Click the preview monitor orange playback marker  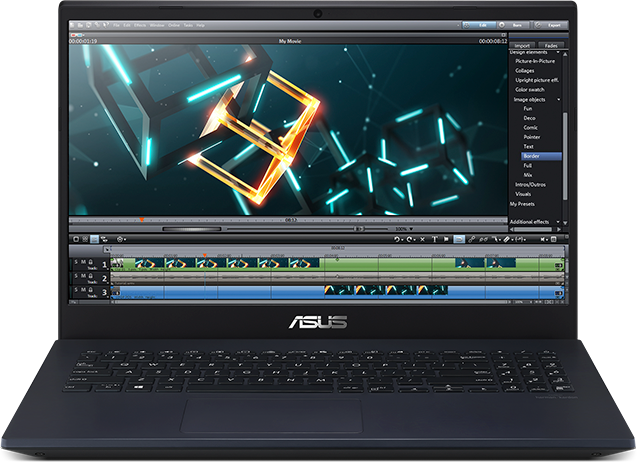(x=142, y=219)
